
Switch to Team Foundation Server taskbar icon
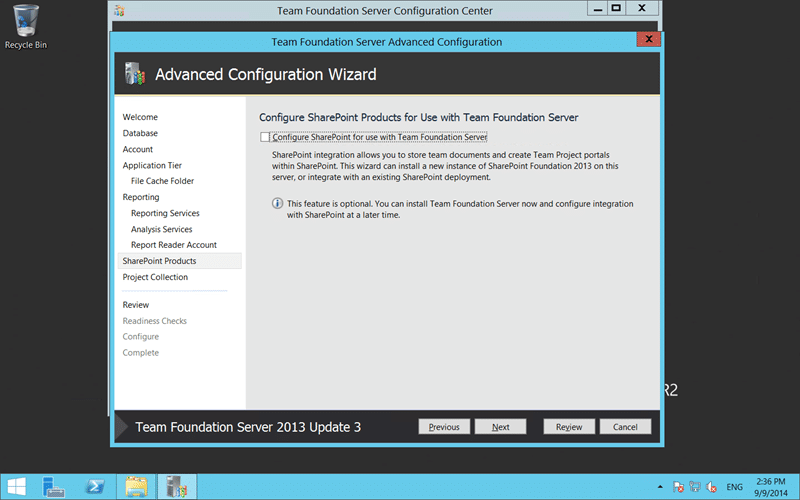(x=177, y=487)
